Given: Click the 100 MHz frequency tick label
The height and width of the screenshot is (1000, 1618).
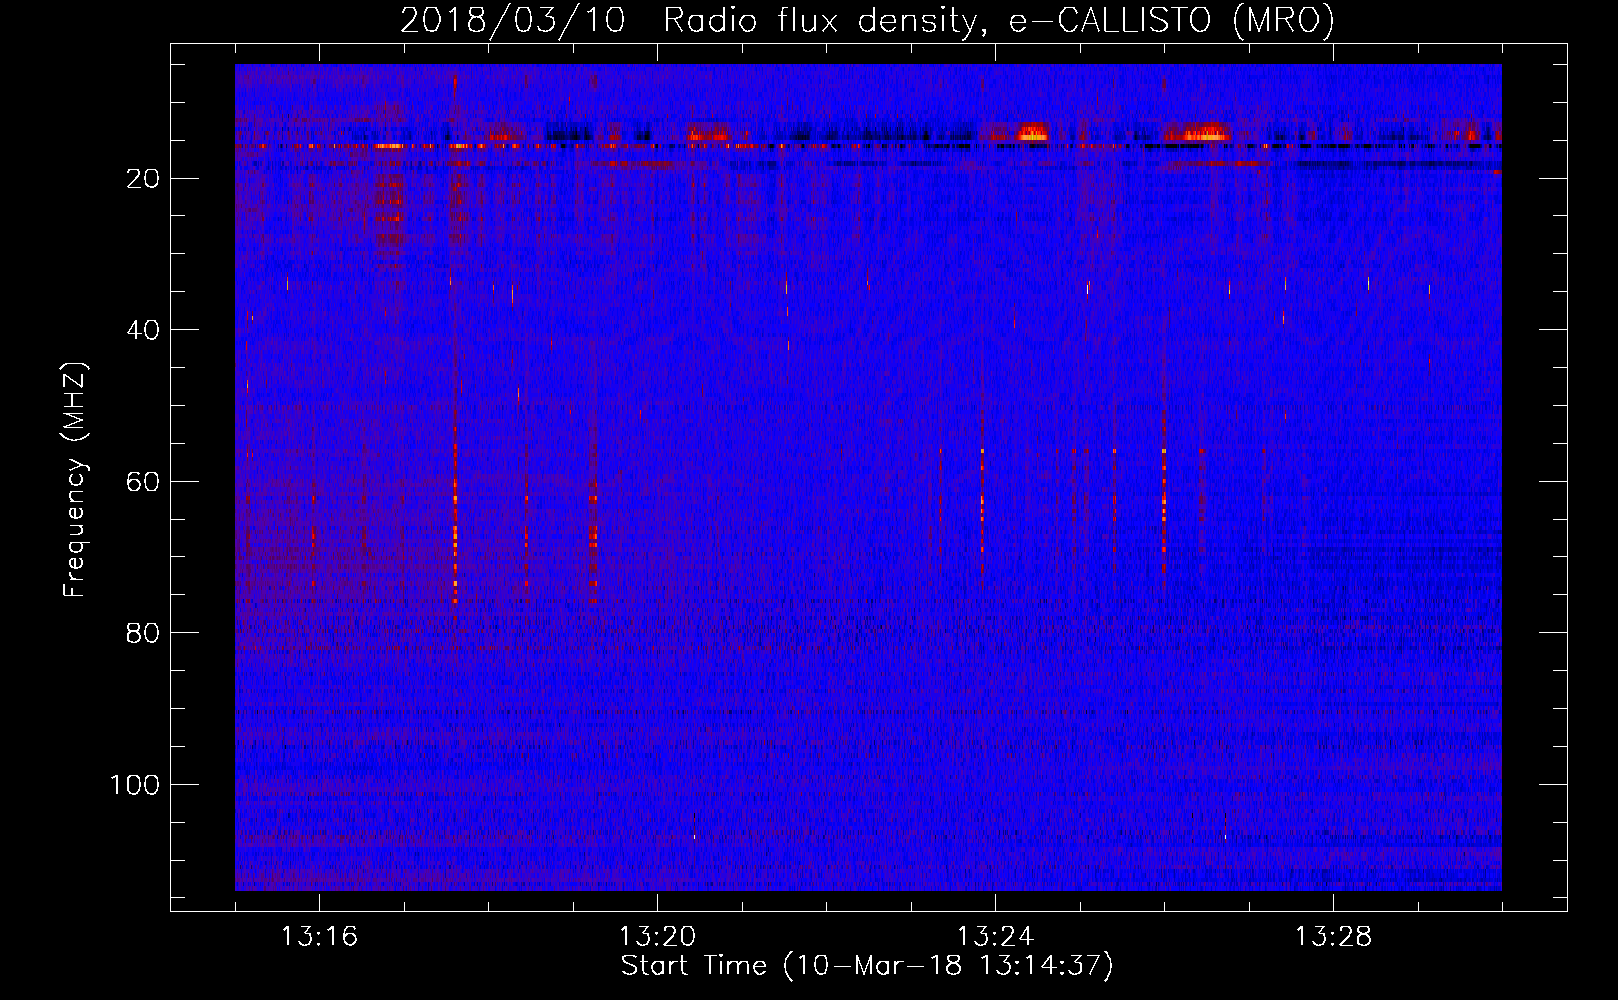Looking at the screenshot, I should [135, 785].
